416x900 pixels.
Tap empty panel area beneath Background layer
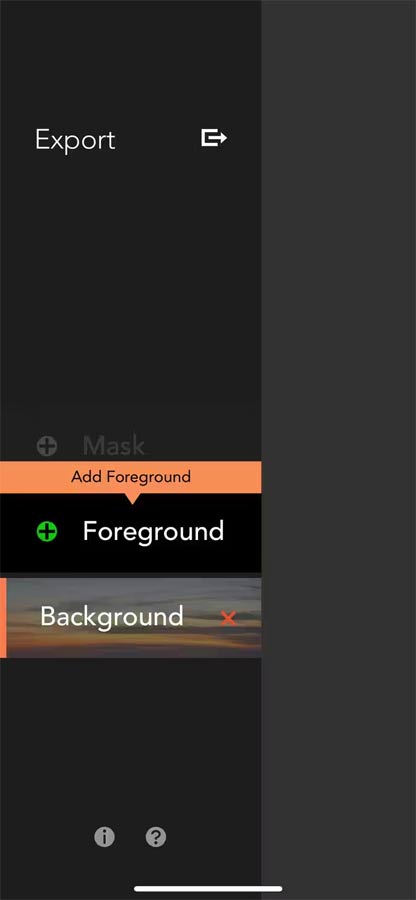(131, 735)
